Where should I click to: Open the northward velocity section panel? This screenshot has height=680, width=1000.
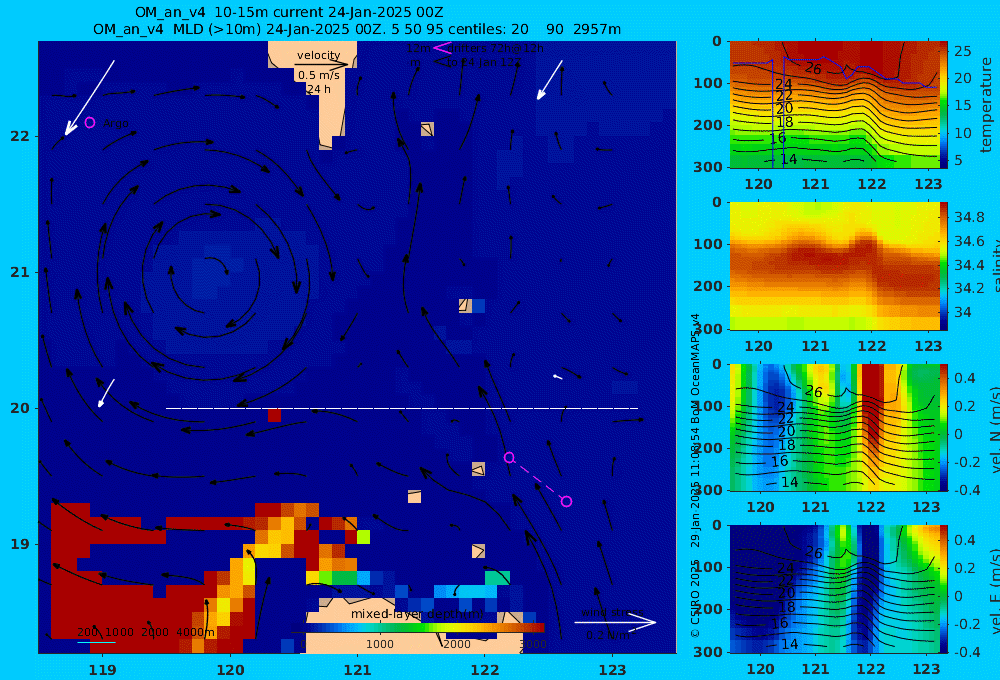click(x=834, y=427)
